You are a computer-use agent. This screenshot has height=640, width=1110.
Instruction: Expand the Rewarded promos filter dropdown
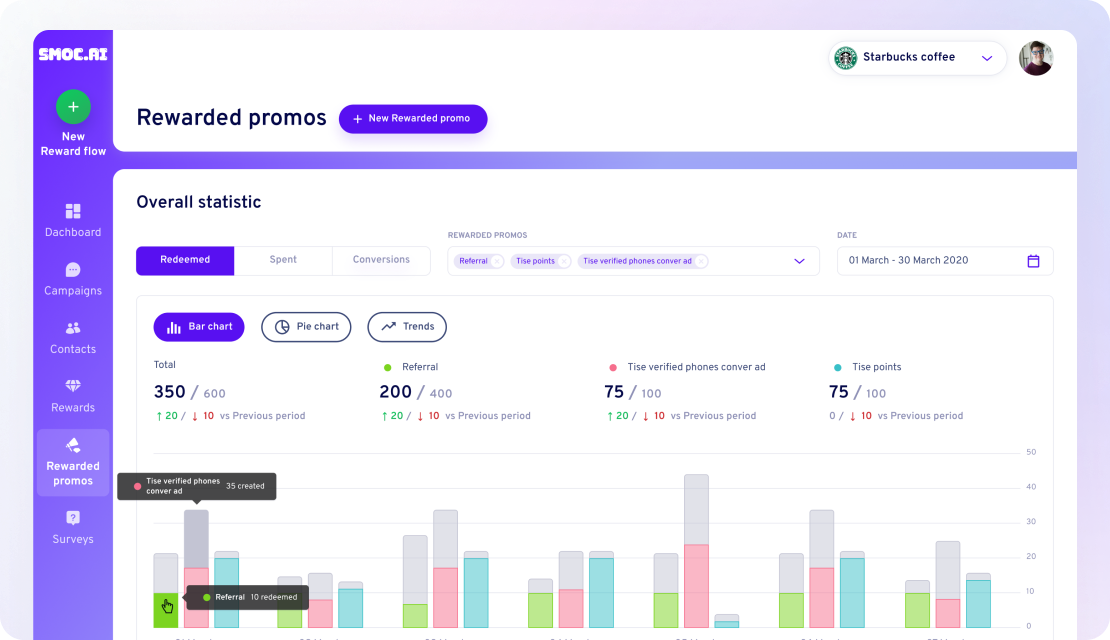coord(799,261)
